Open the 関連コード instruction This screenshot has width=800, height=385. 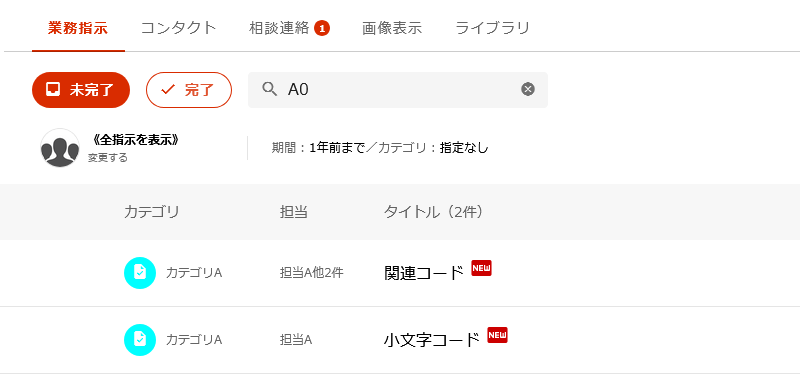[423, 273]
